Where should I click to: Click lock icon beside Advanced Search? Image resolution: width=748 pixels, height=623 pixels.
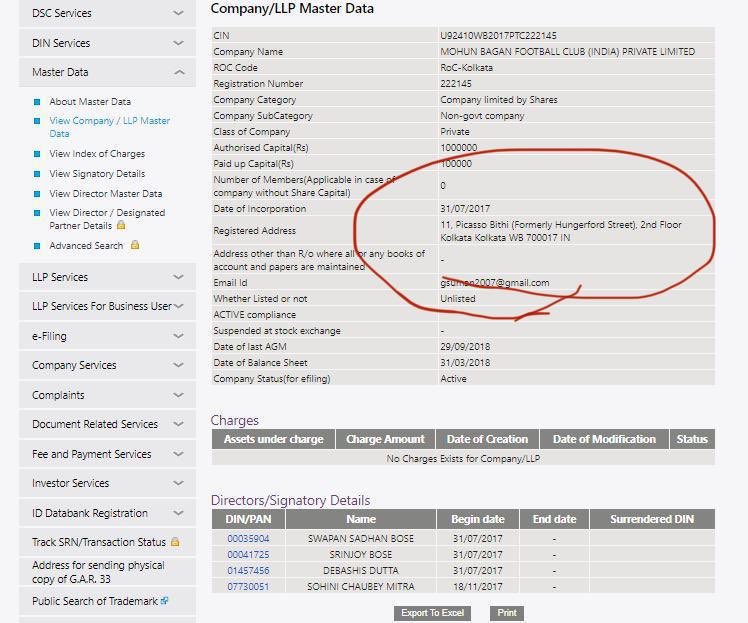pyautogui.click(x=135, y=245)
